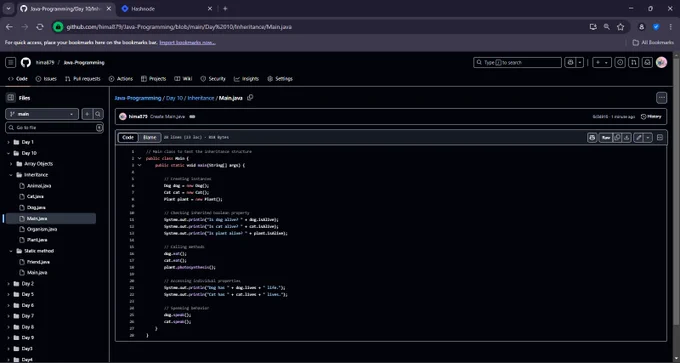Open the Raw file view
Screen dimensions: 680x363
pyautogui.click(x=606, y=137)
